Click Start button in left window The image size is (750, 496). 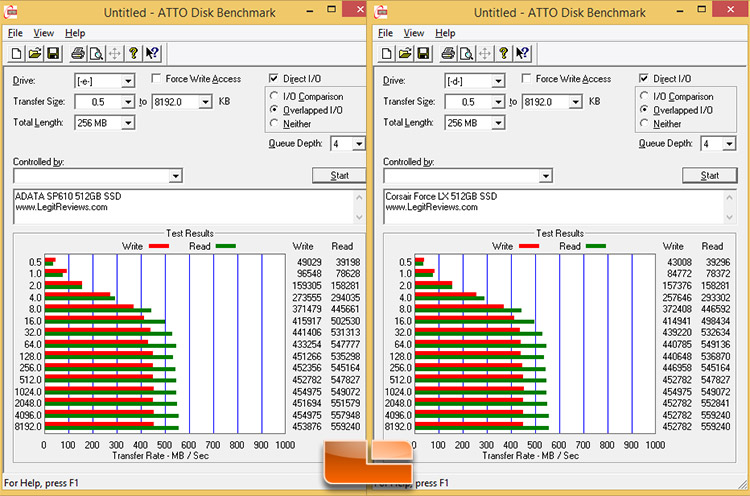point(339,176)
